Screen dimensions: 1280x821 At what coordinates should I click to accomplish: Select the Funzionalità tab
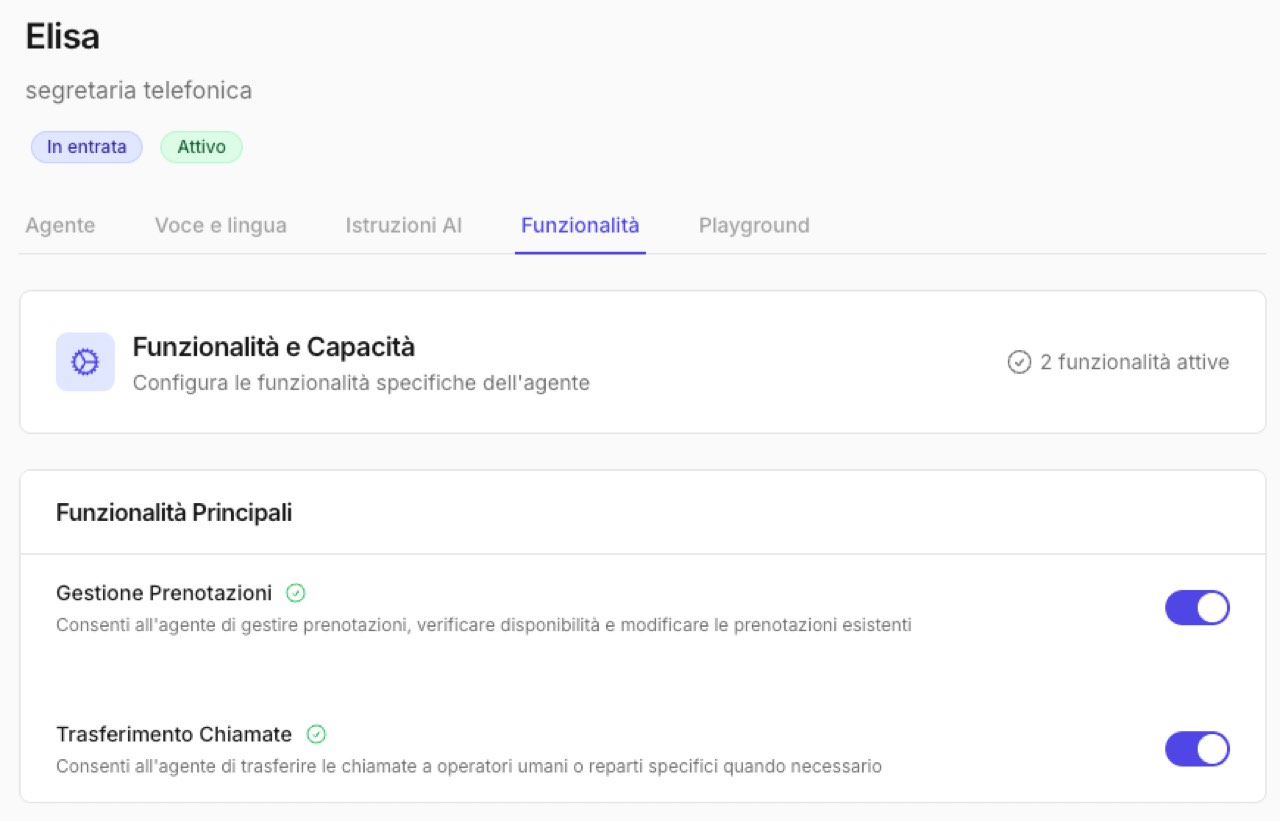pyautogui.click(x=580, y=225)
